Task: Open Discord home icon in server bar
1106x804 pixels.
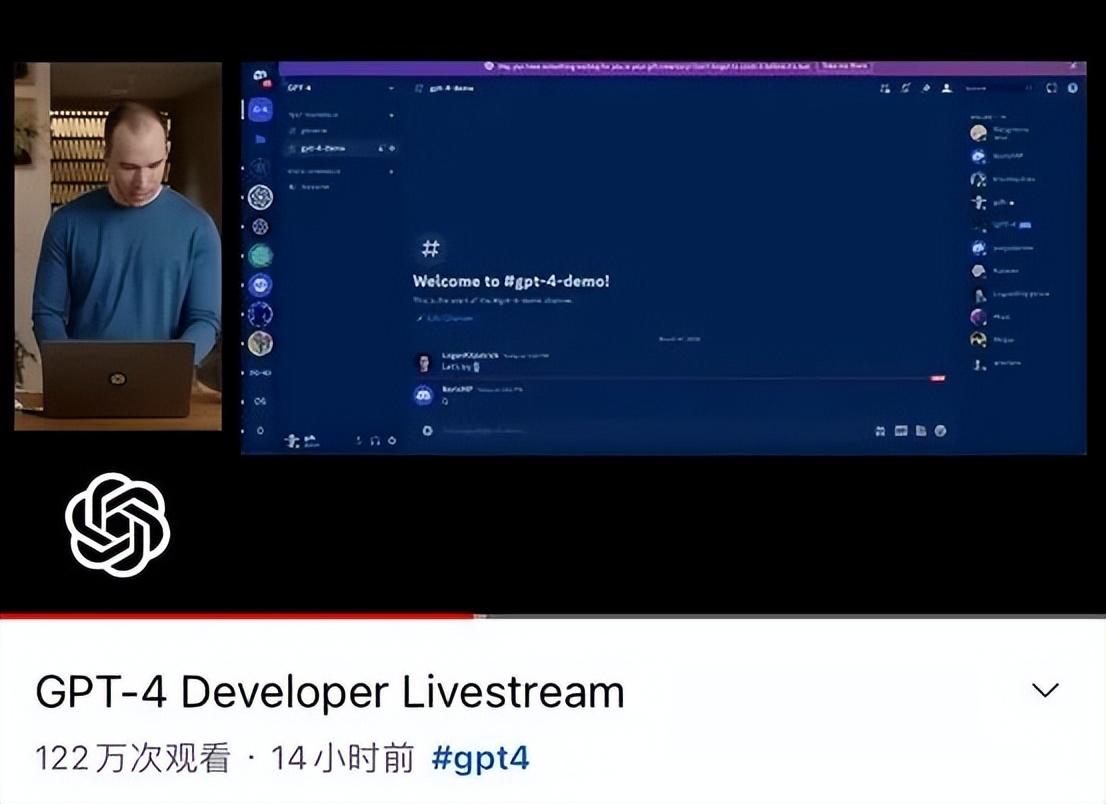Action: pos(261,74)
